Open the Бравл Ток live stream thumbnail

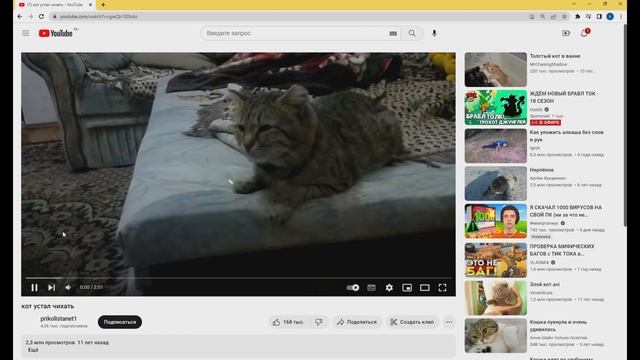point(496,107)
